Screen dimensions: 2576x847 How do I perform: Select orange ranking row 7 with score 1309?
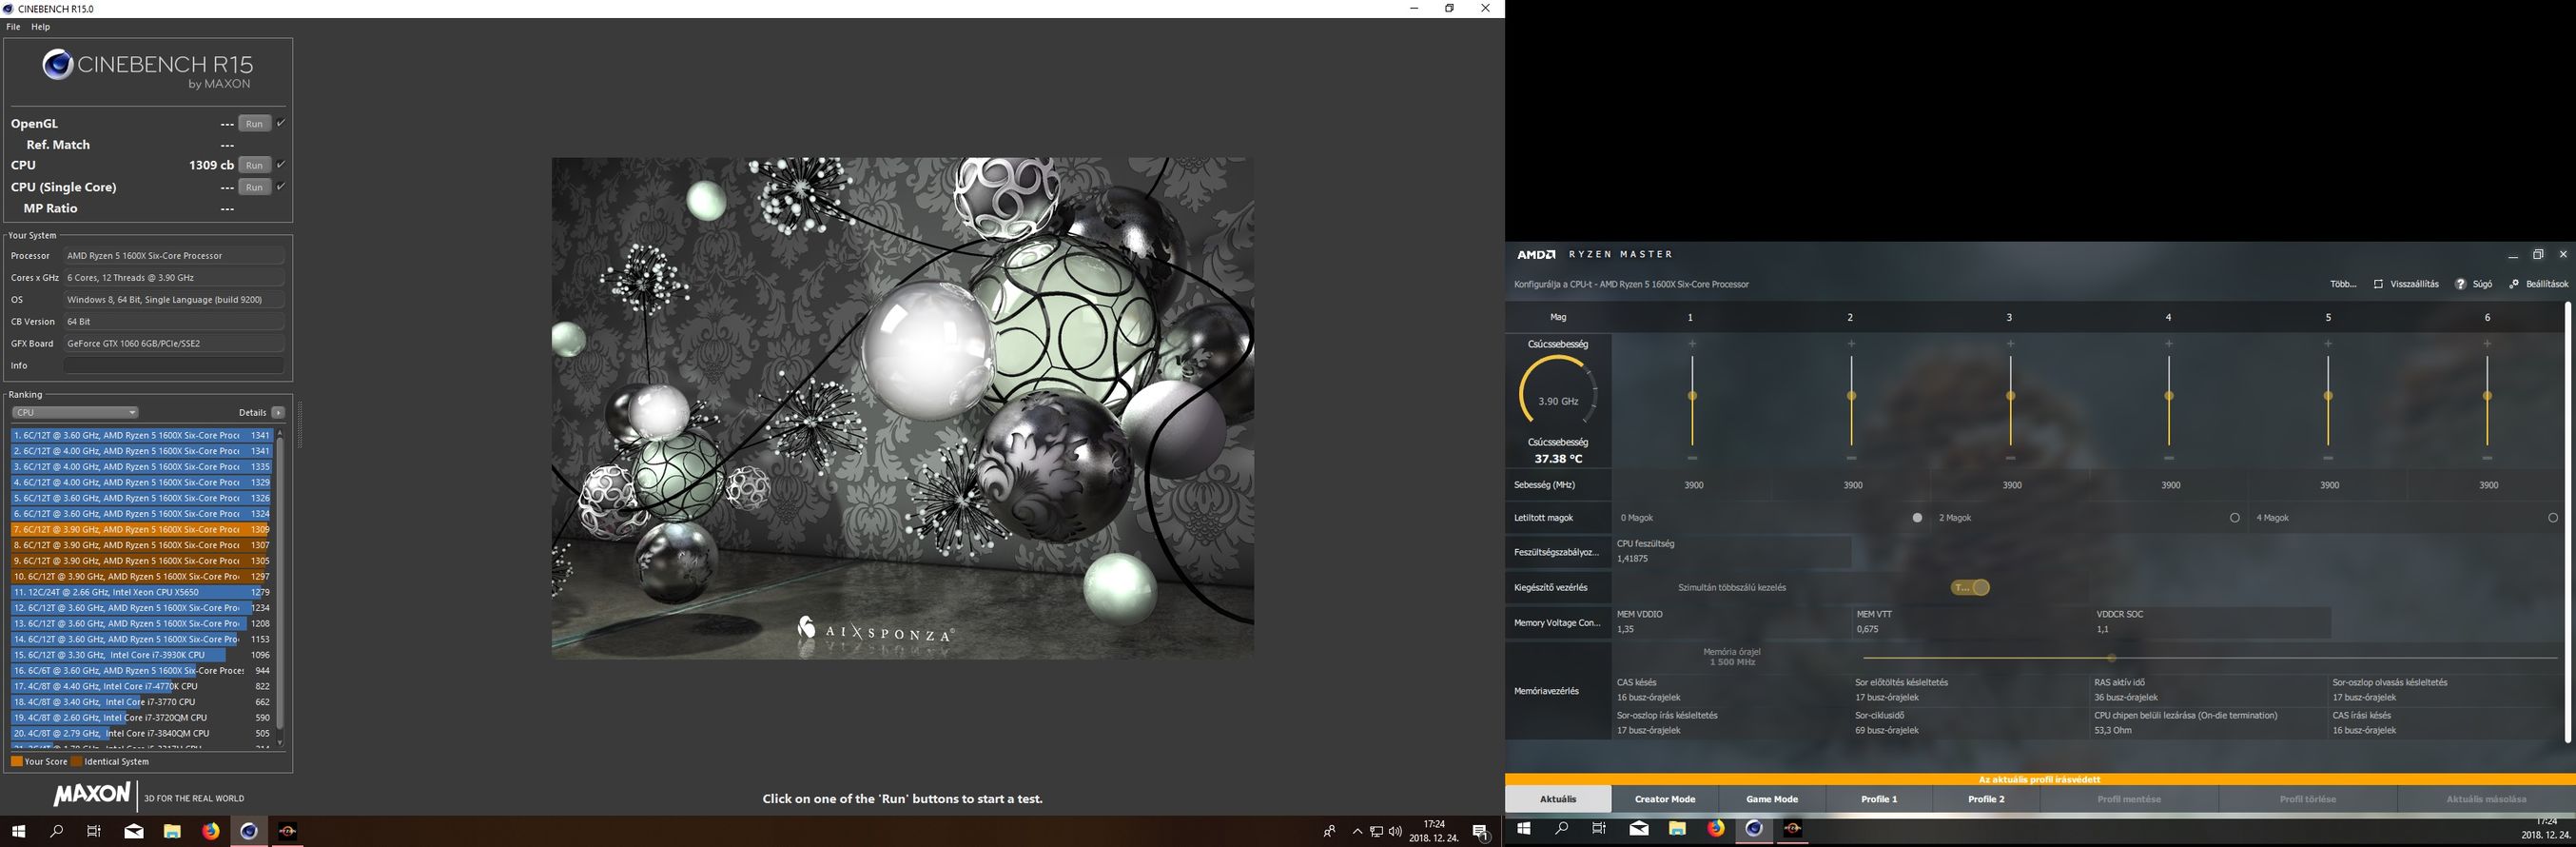tap(141, 529)
